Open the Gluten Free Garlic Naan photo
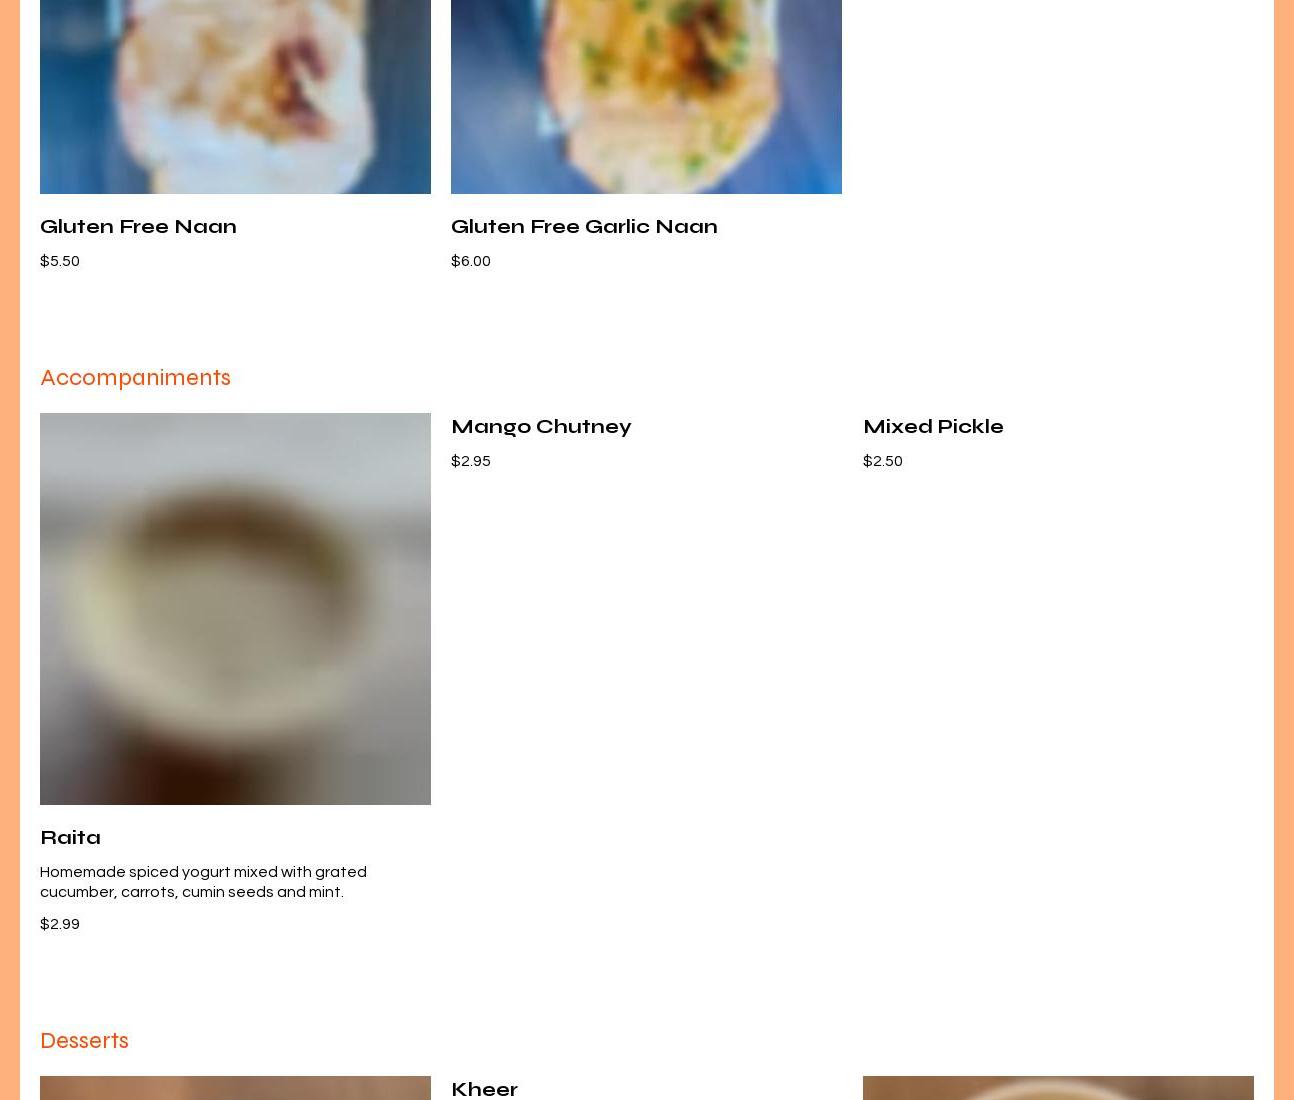 646,97
